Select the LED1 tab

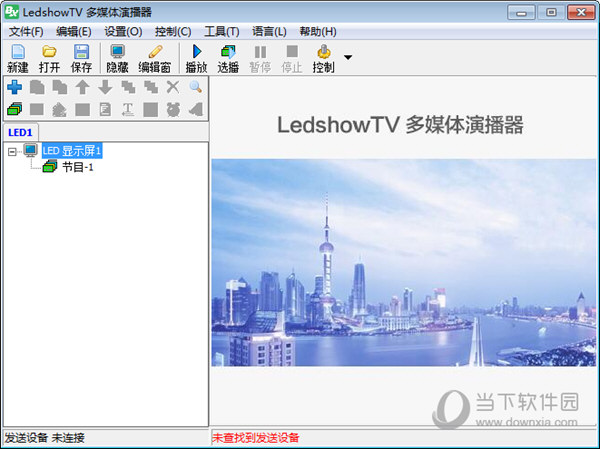[x=20, y=132]
